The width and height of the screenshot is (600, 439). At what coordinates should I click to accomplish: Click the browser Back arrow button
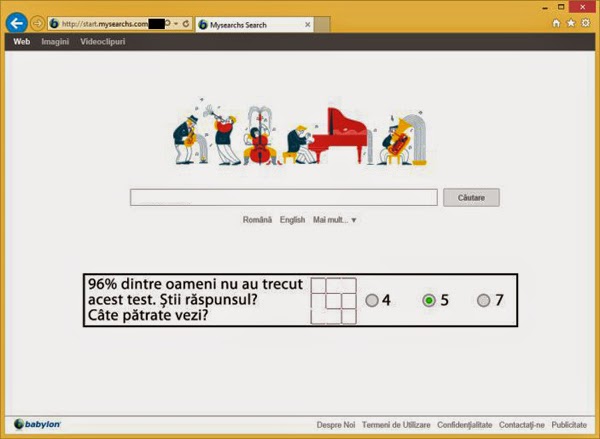pos(16,23)
